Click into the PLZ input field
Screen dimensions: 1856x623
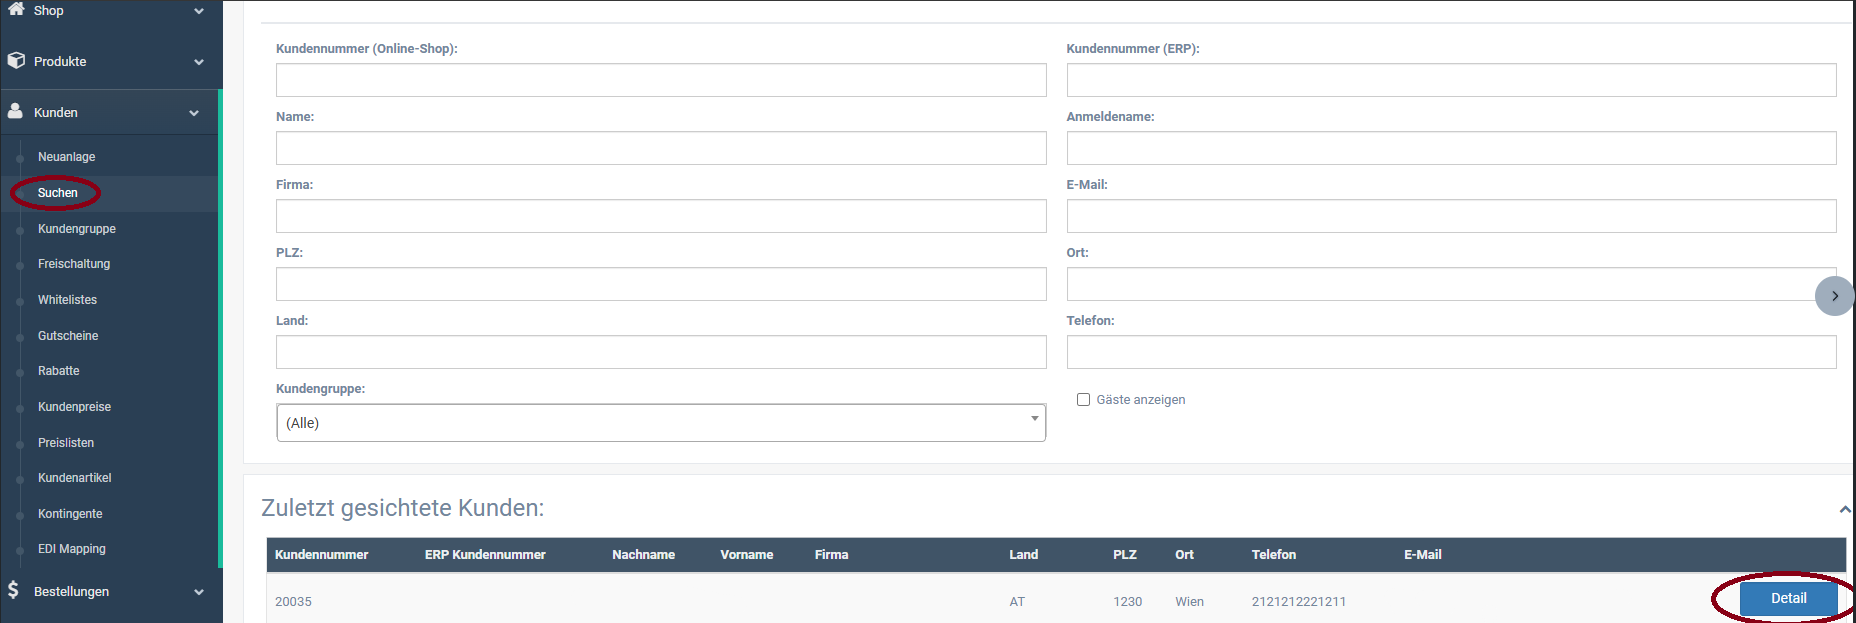661,284
